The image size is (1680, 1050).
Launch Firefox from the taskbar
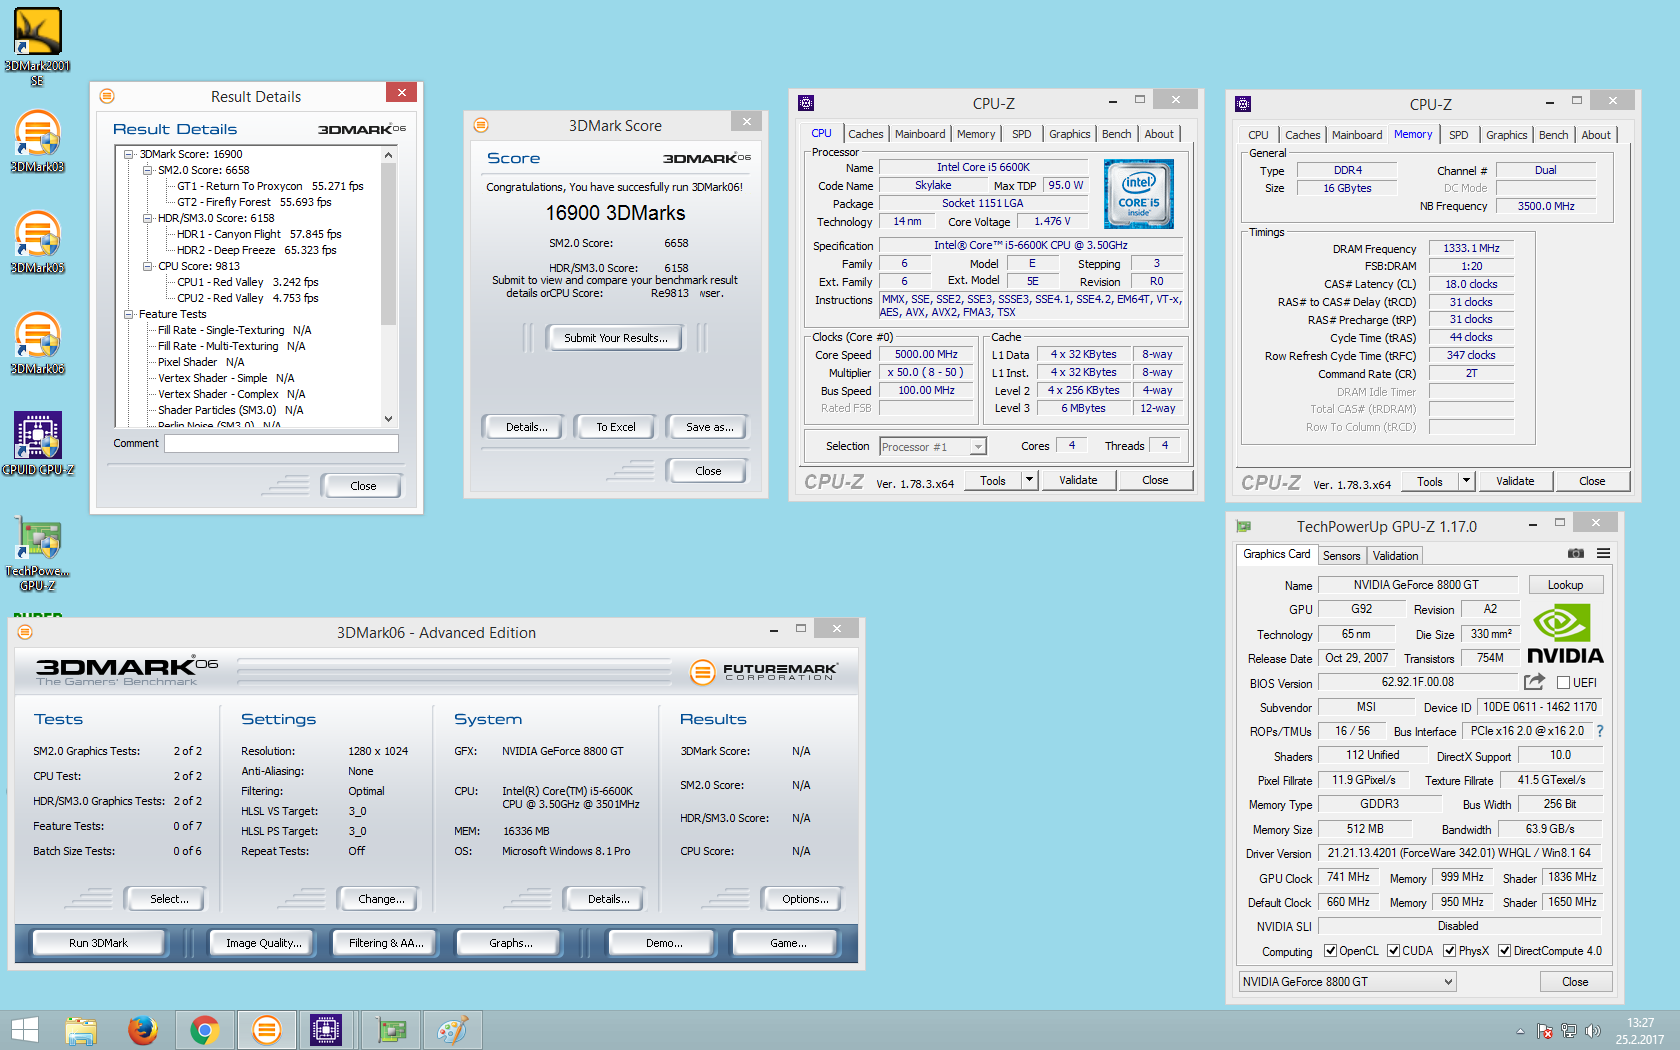coord(142,1030)
